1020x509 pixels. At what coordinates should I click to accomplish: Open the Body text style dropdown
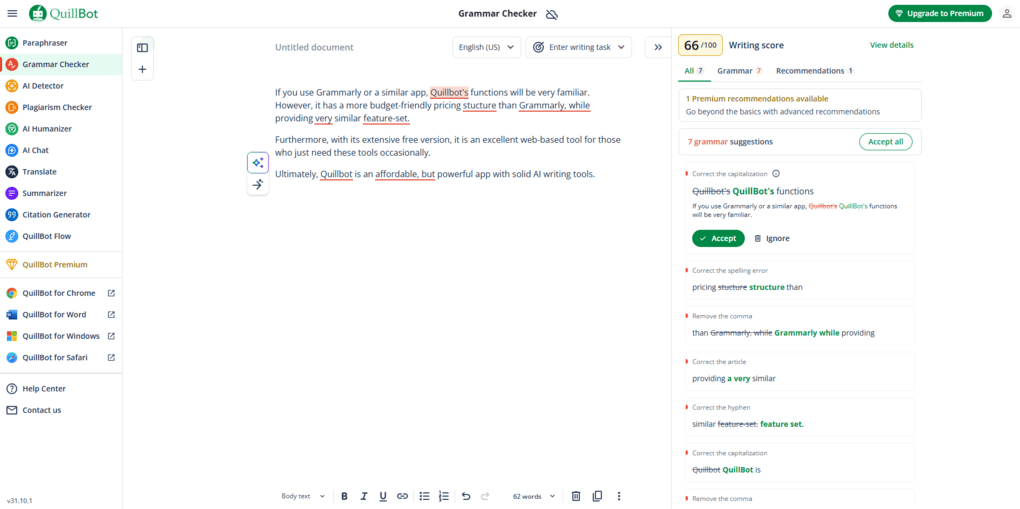click(303, 496)
